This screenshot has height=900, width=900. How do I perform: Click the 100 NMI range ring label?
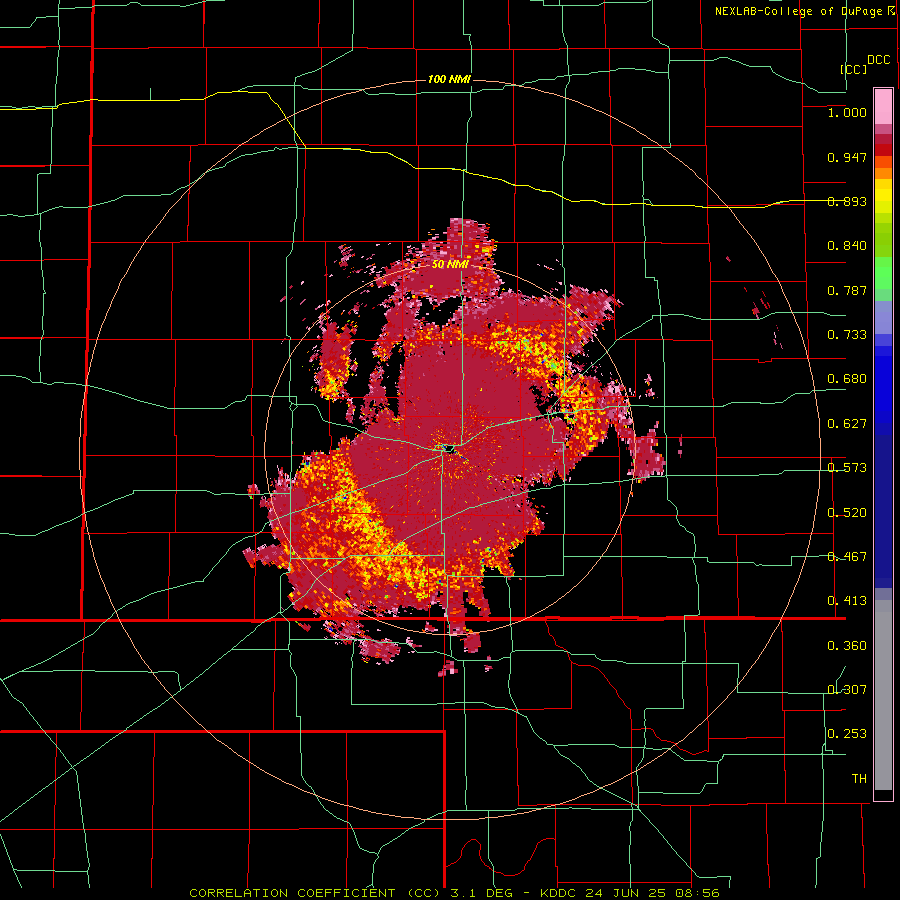point(449,79)
